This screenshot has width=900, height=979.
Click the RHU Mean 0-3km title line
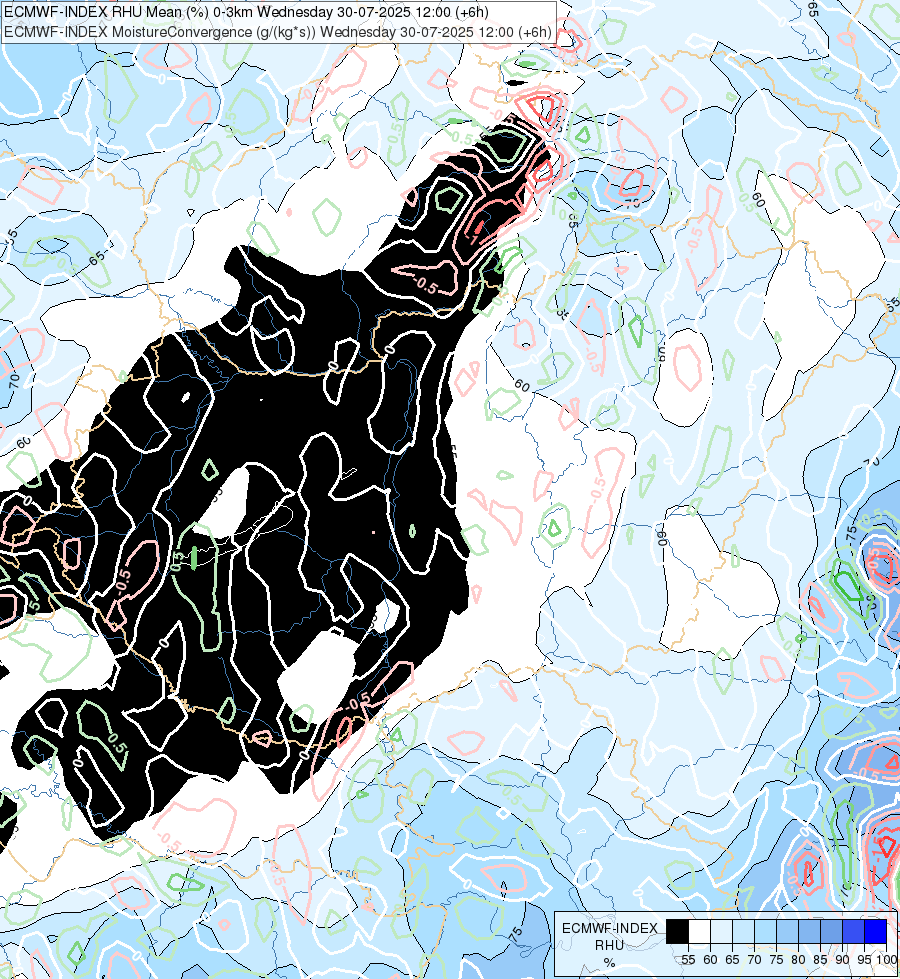[246, 12]
